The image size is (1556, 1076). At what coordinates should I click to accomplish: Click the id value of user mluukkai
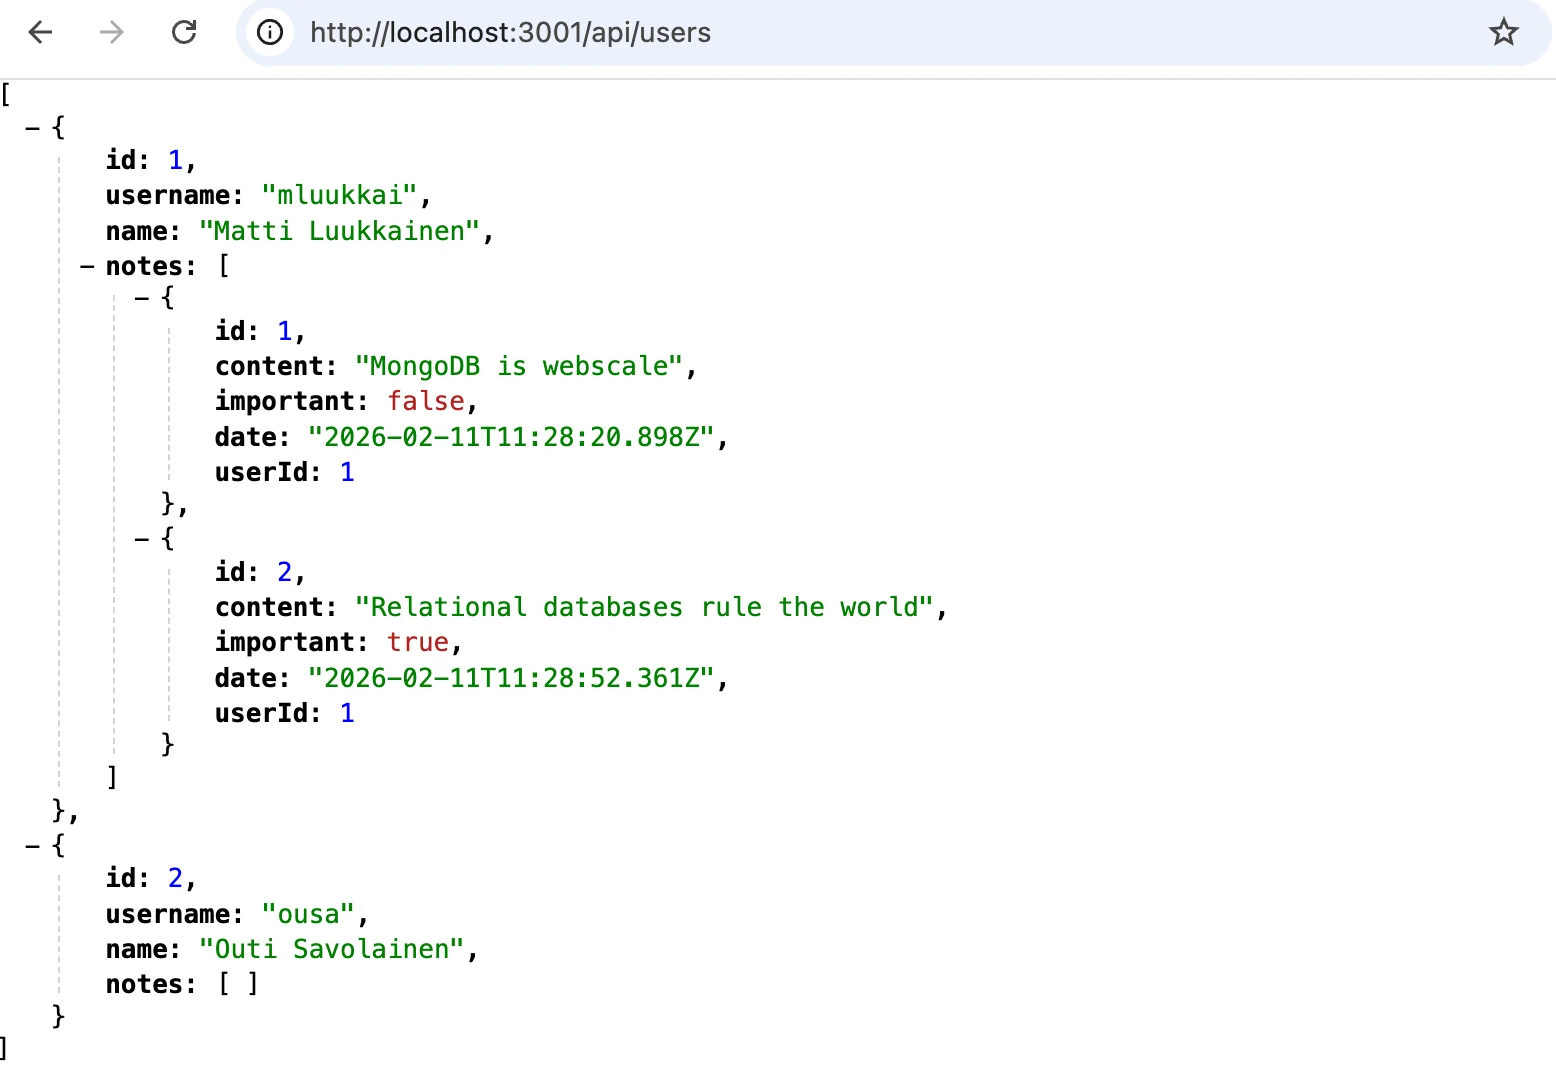[x=176, y=160]
